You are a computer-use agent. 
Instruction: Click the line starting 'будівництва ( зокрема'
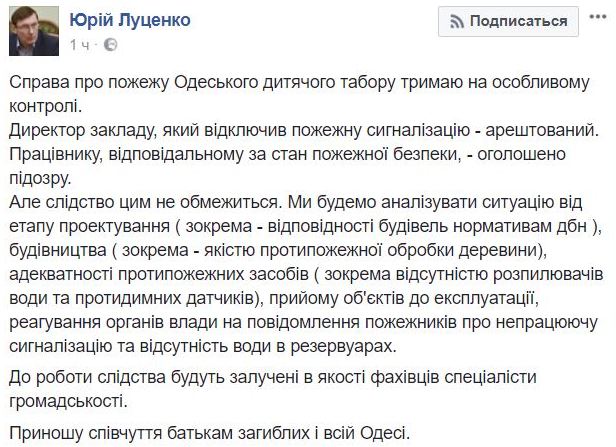pyautogui.click(x=278, y=251)
